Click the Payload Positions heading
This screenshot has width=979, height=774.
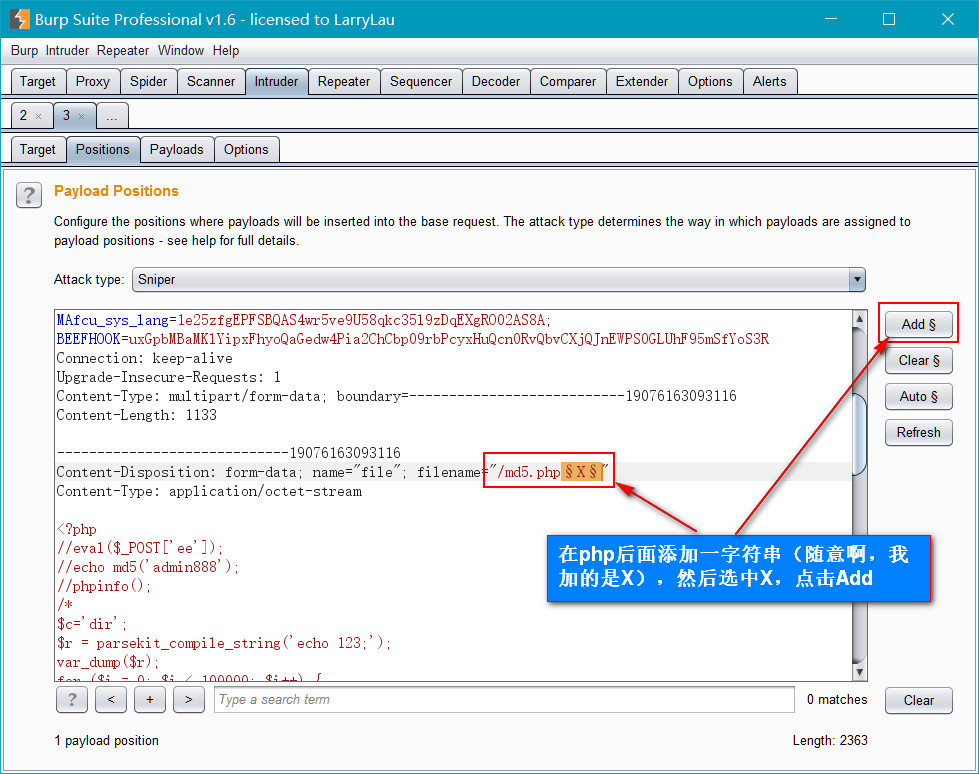click(x=116, y=191)
